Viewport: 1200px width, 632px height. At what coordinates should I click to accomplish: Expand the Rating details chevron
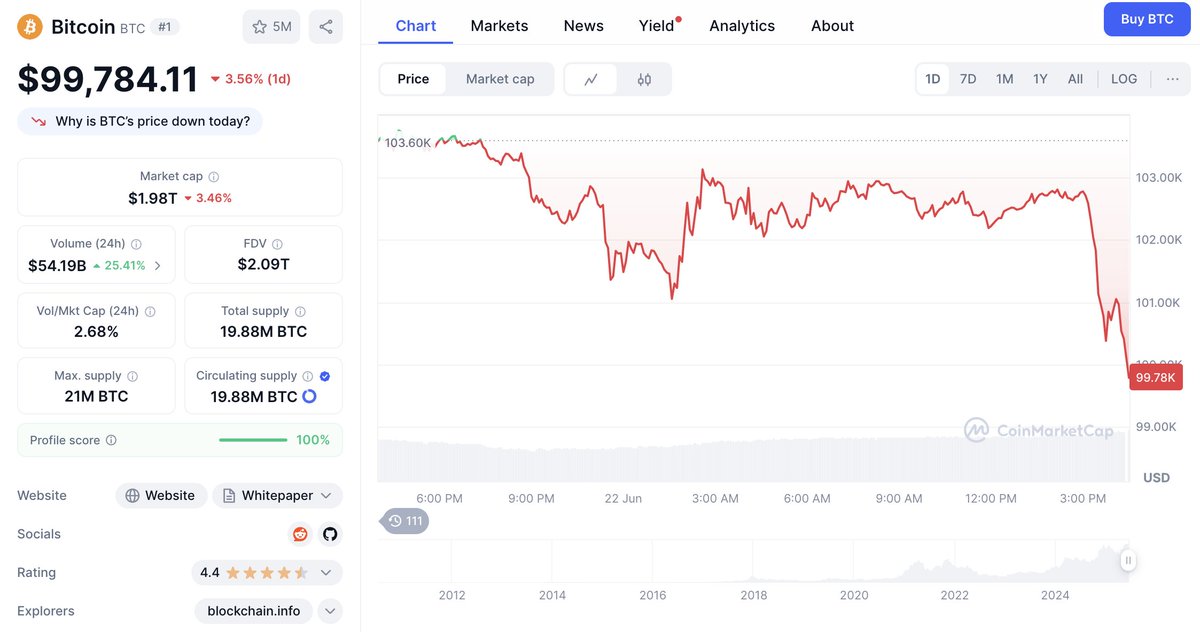pos(326,573)
